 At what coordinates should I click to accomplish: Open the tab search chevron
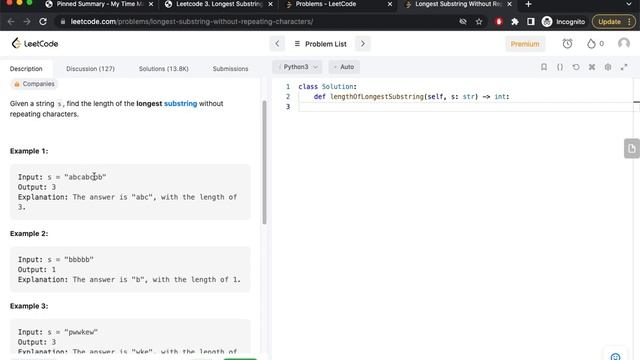click(x=629, y=4)
